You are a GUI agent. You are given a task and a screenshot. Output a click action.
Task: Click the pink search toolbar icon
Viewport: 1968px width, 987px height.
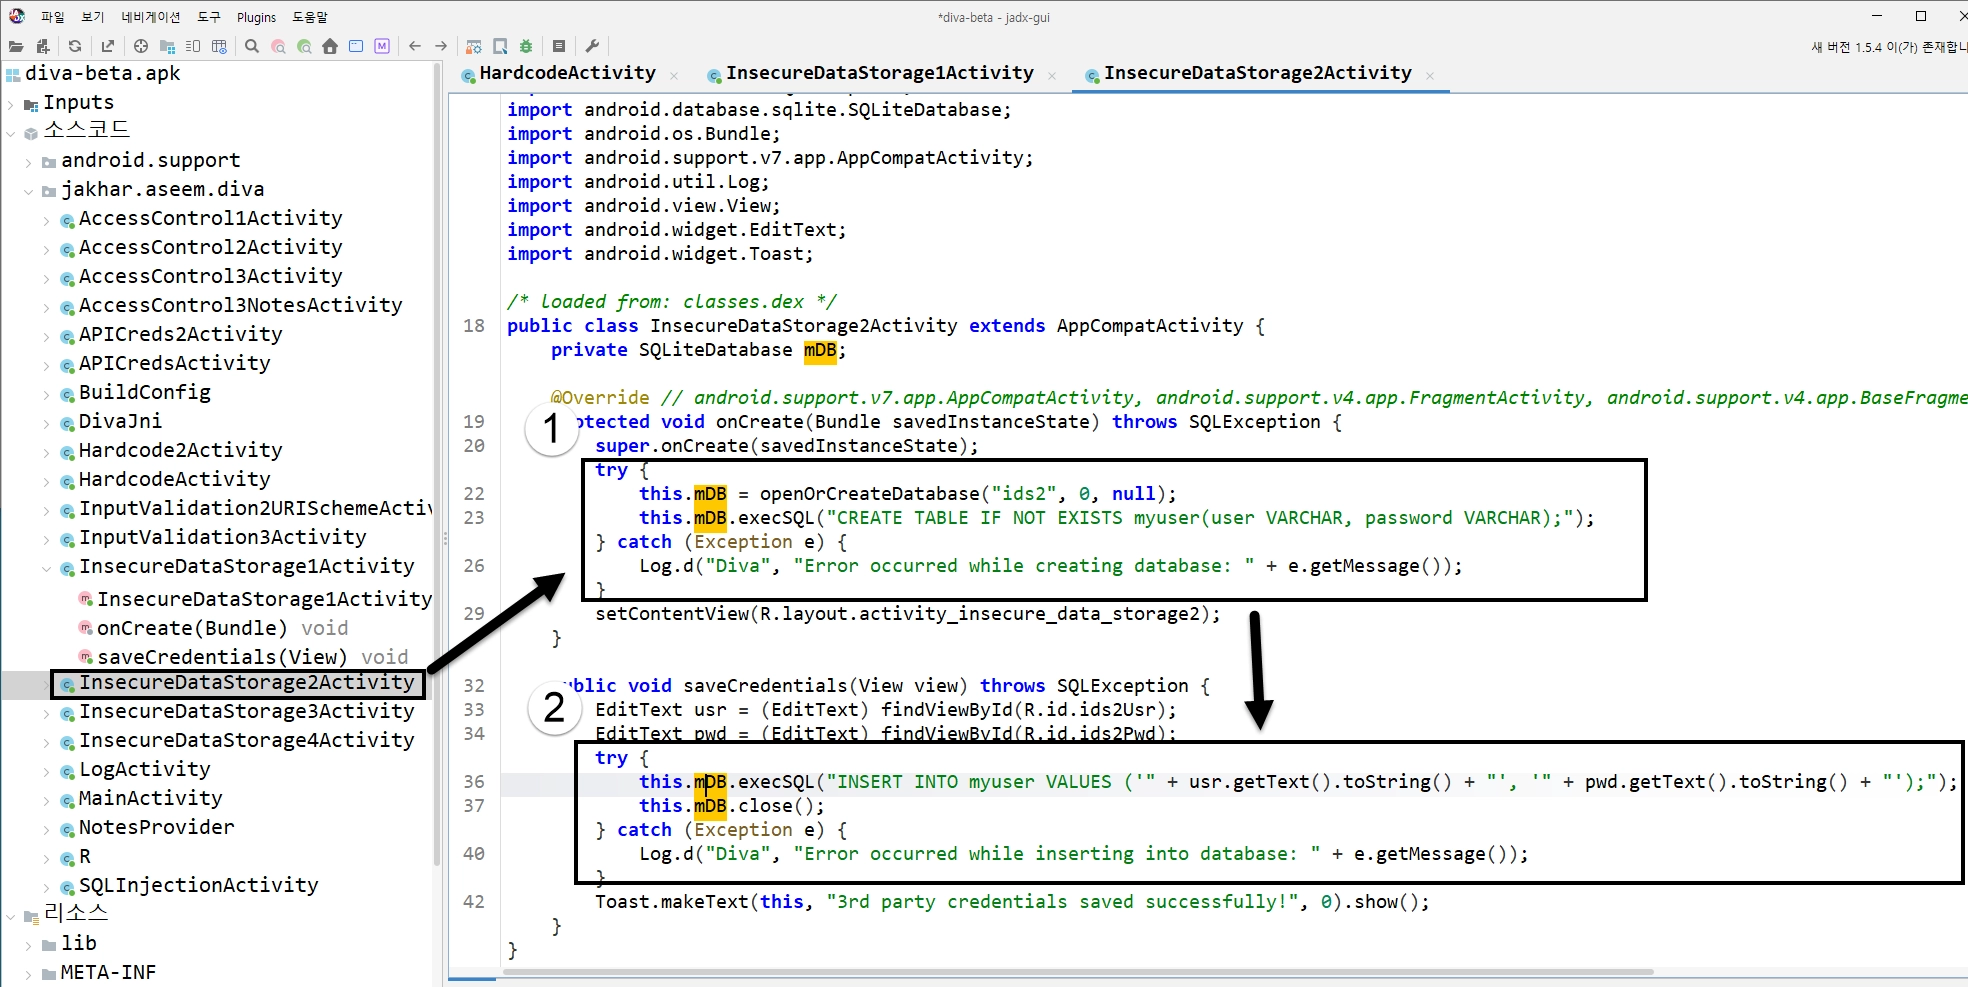[x=278, y=46]
